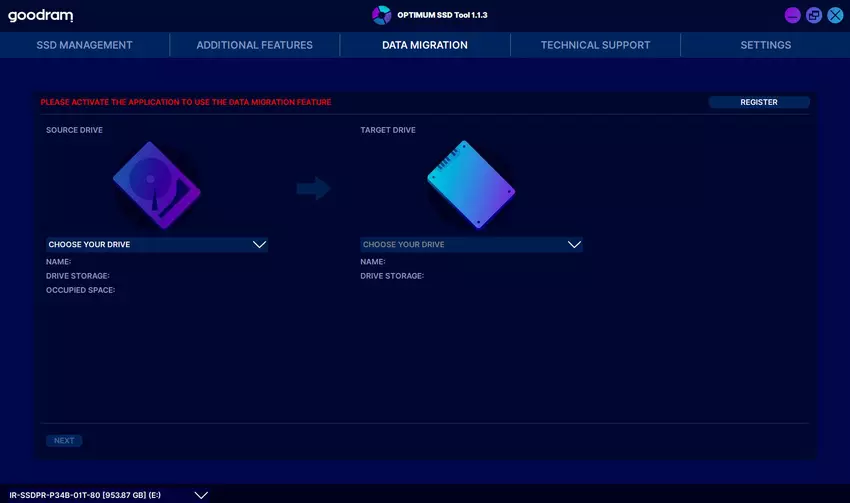The image size is (850, 503).
Task: Go to the Technical Support tab
Action: 595,45
